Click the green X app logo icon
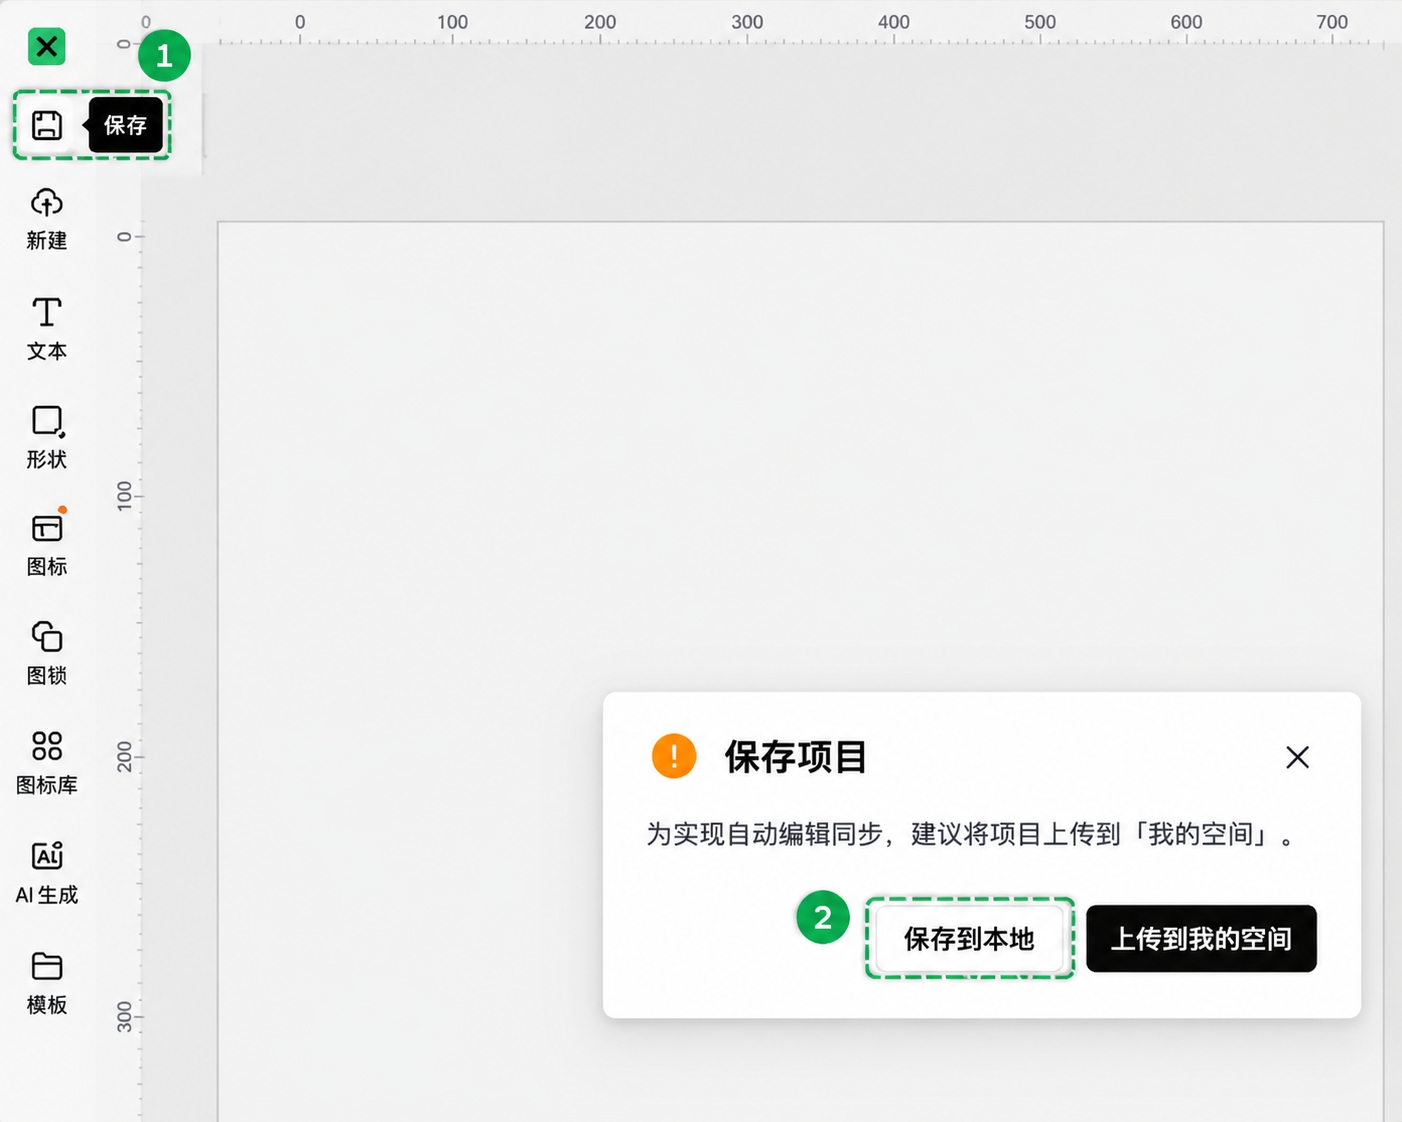This screenshot has height=1122, width=1402. pos(46,46)
